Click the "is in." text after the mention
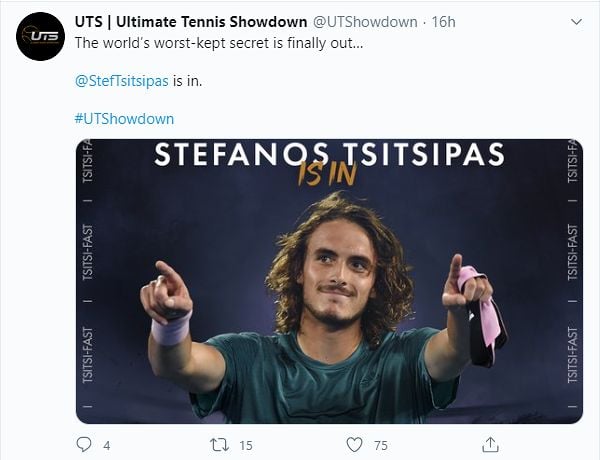 [x=187, y=81]
